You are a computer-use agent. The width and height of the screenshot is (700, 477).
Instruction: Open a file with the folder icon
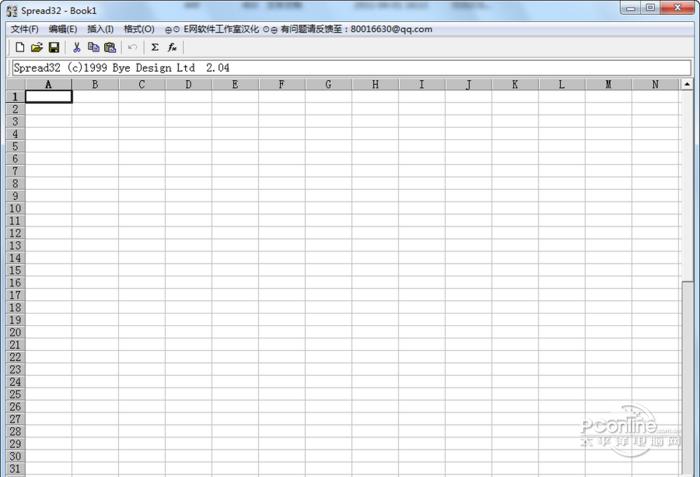click(x=37, y=47)
